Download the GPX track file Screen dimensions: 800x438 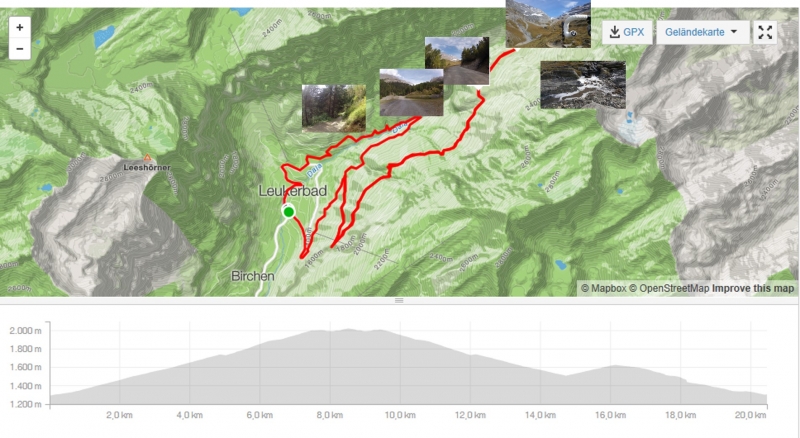pos(627,32)
